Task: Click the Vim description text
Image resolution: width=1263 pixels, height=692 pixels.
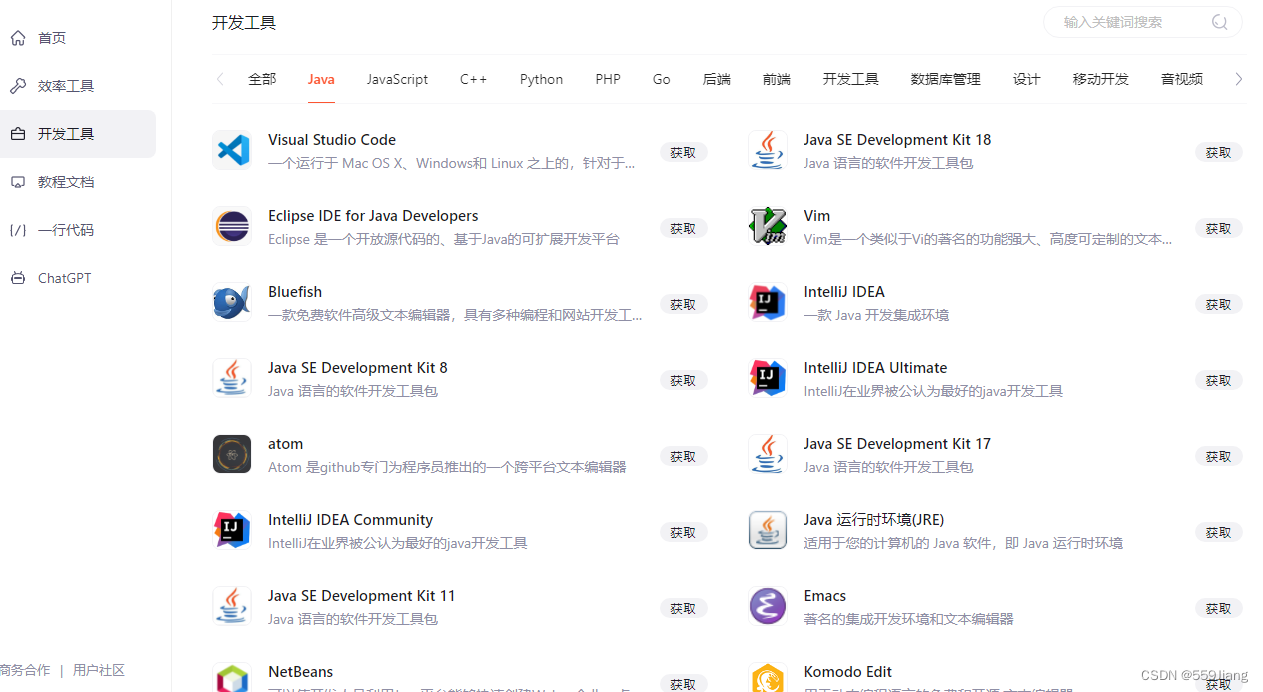Action: tap(988, 239)
